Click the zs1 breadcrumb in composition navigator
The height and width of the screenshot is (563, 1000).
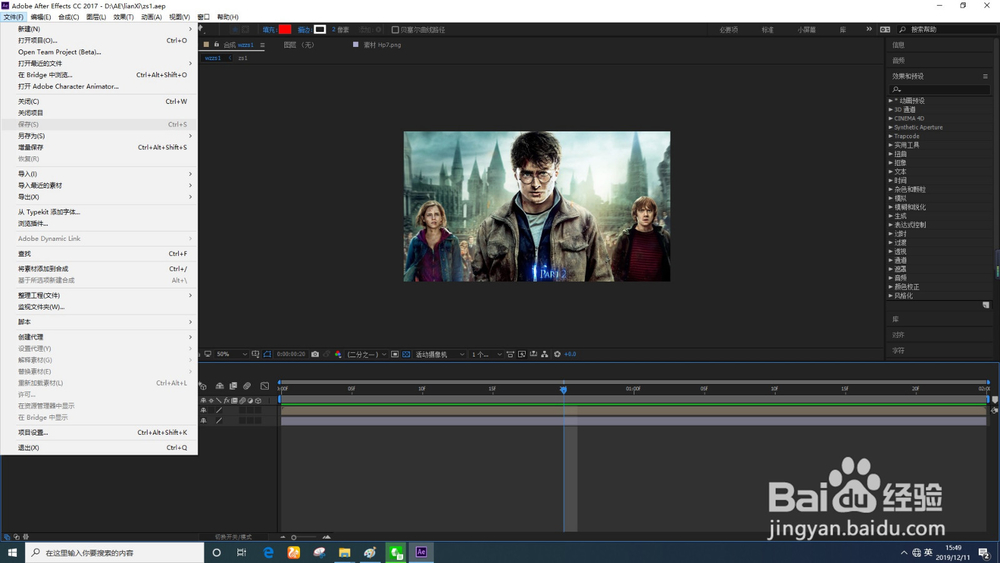(242, 58)
